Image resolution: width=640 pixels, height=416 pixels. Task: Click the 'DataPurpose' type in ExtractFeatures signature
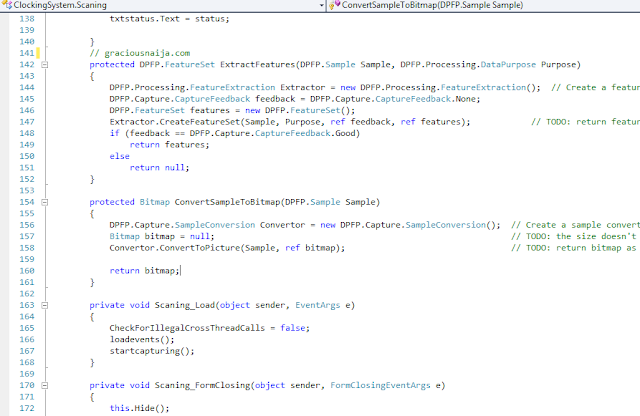[x=508, y=65]
